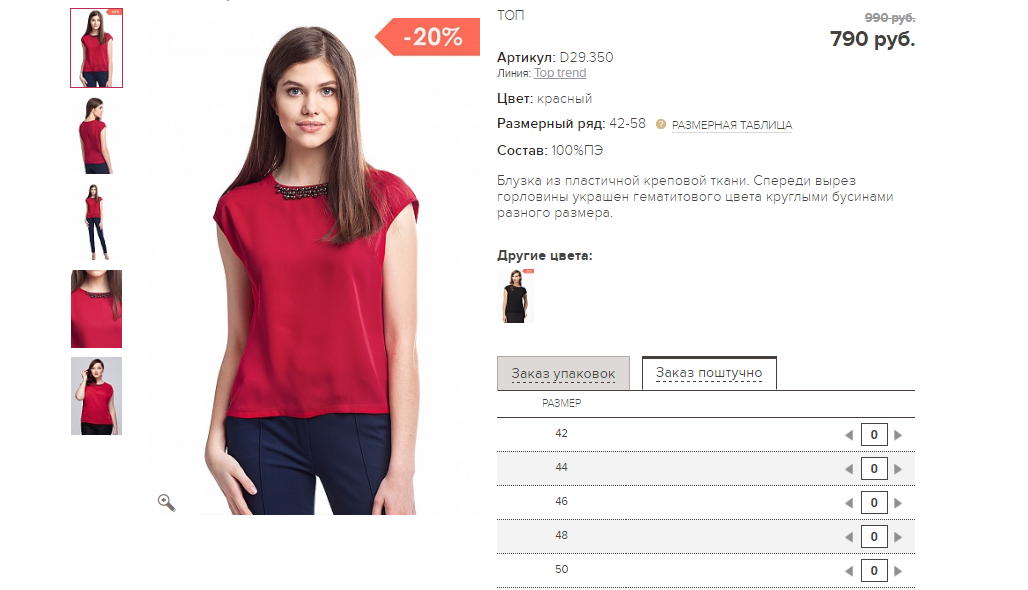The height and width of the screenshot is (590, 1028).
Task: Click the quantity field for size 44
Action: [874, 469]
